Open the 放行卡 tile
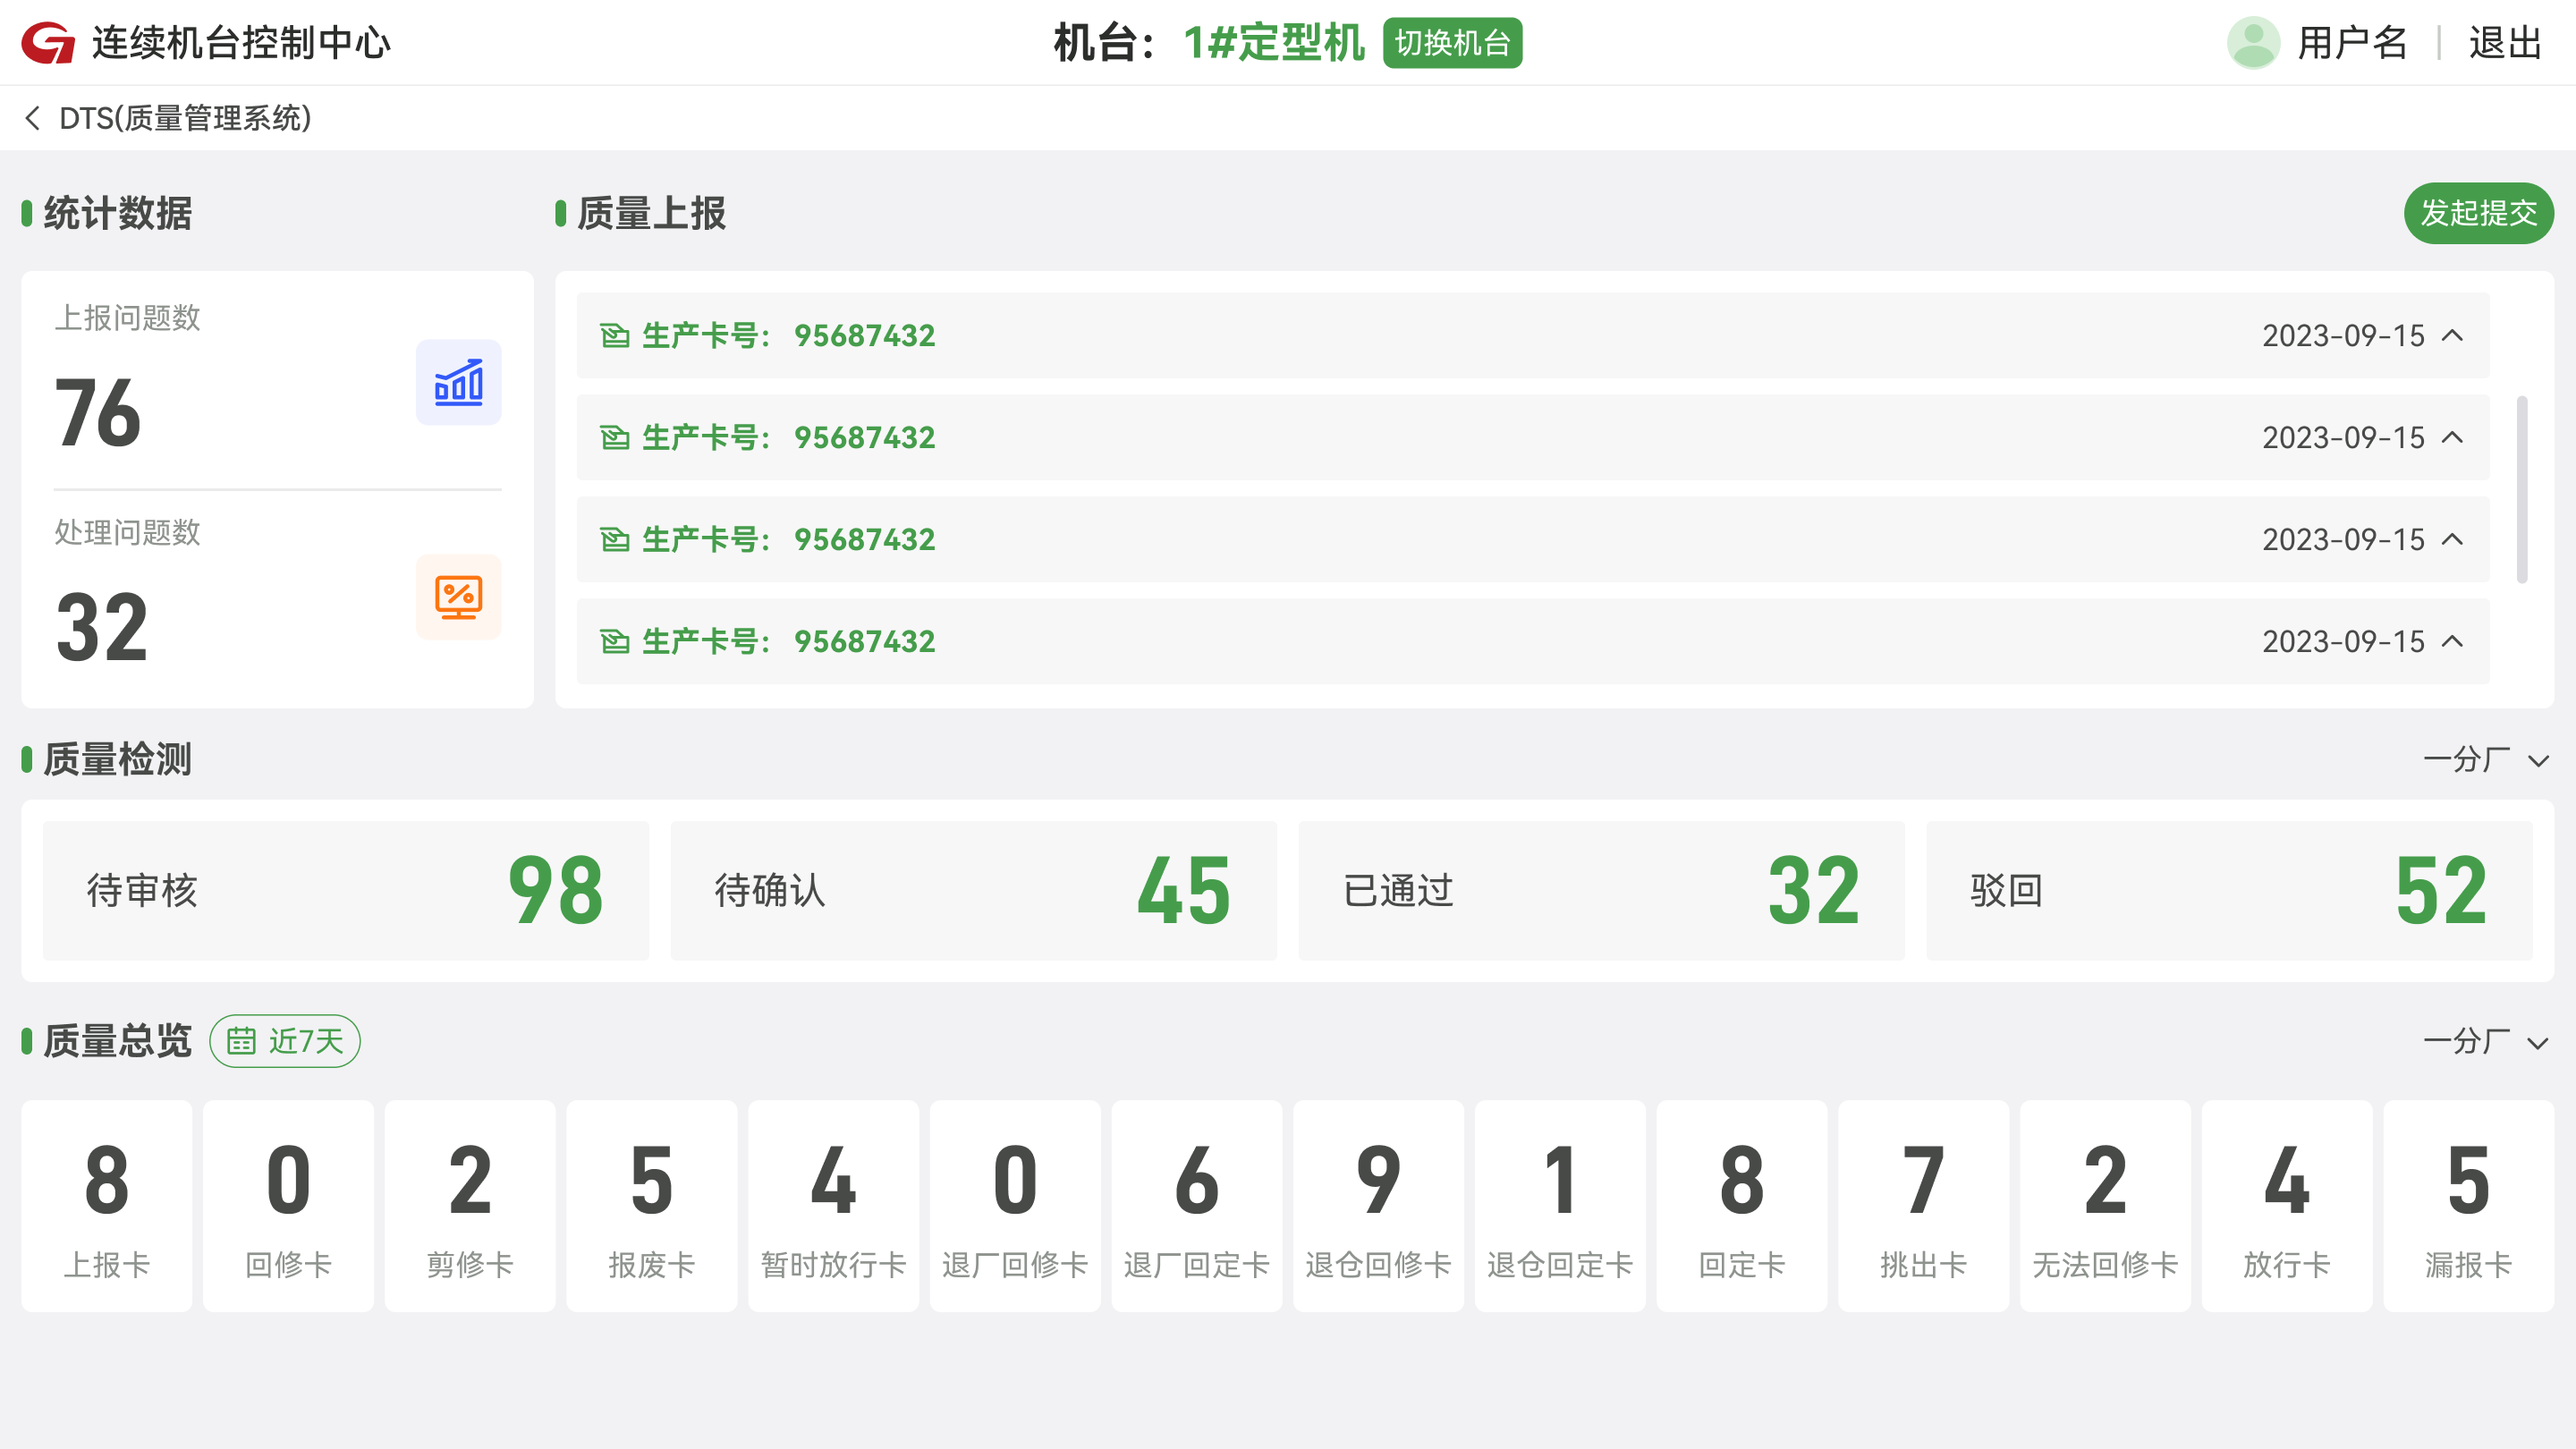2576x1449 pixels. pyautogui.click(x=2287, y=1206)
